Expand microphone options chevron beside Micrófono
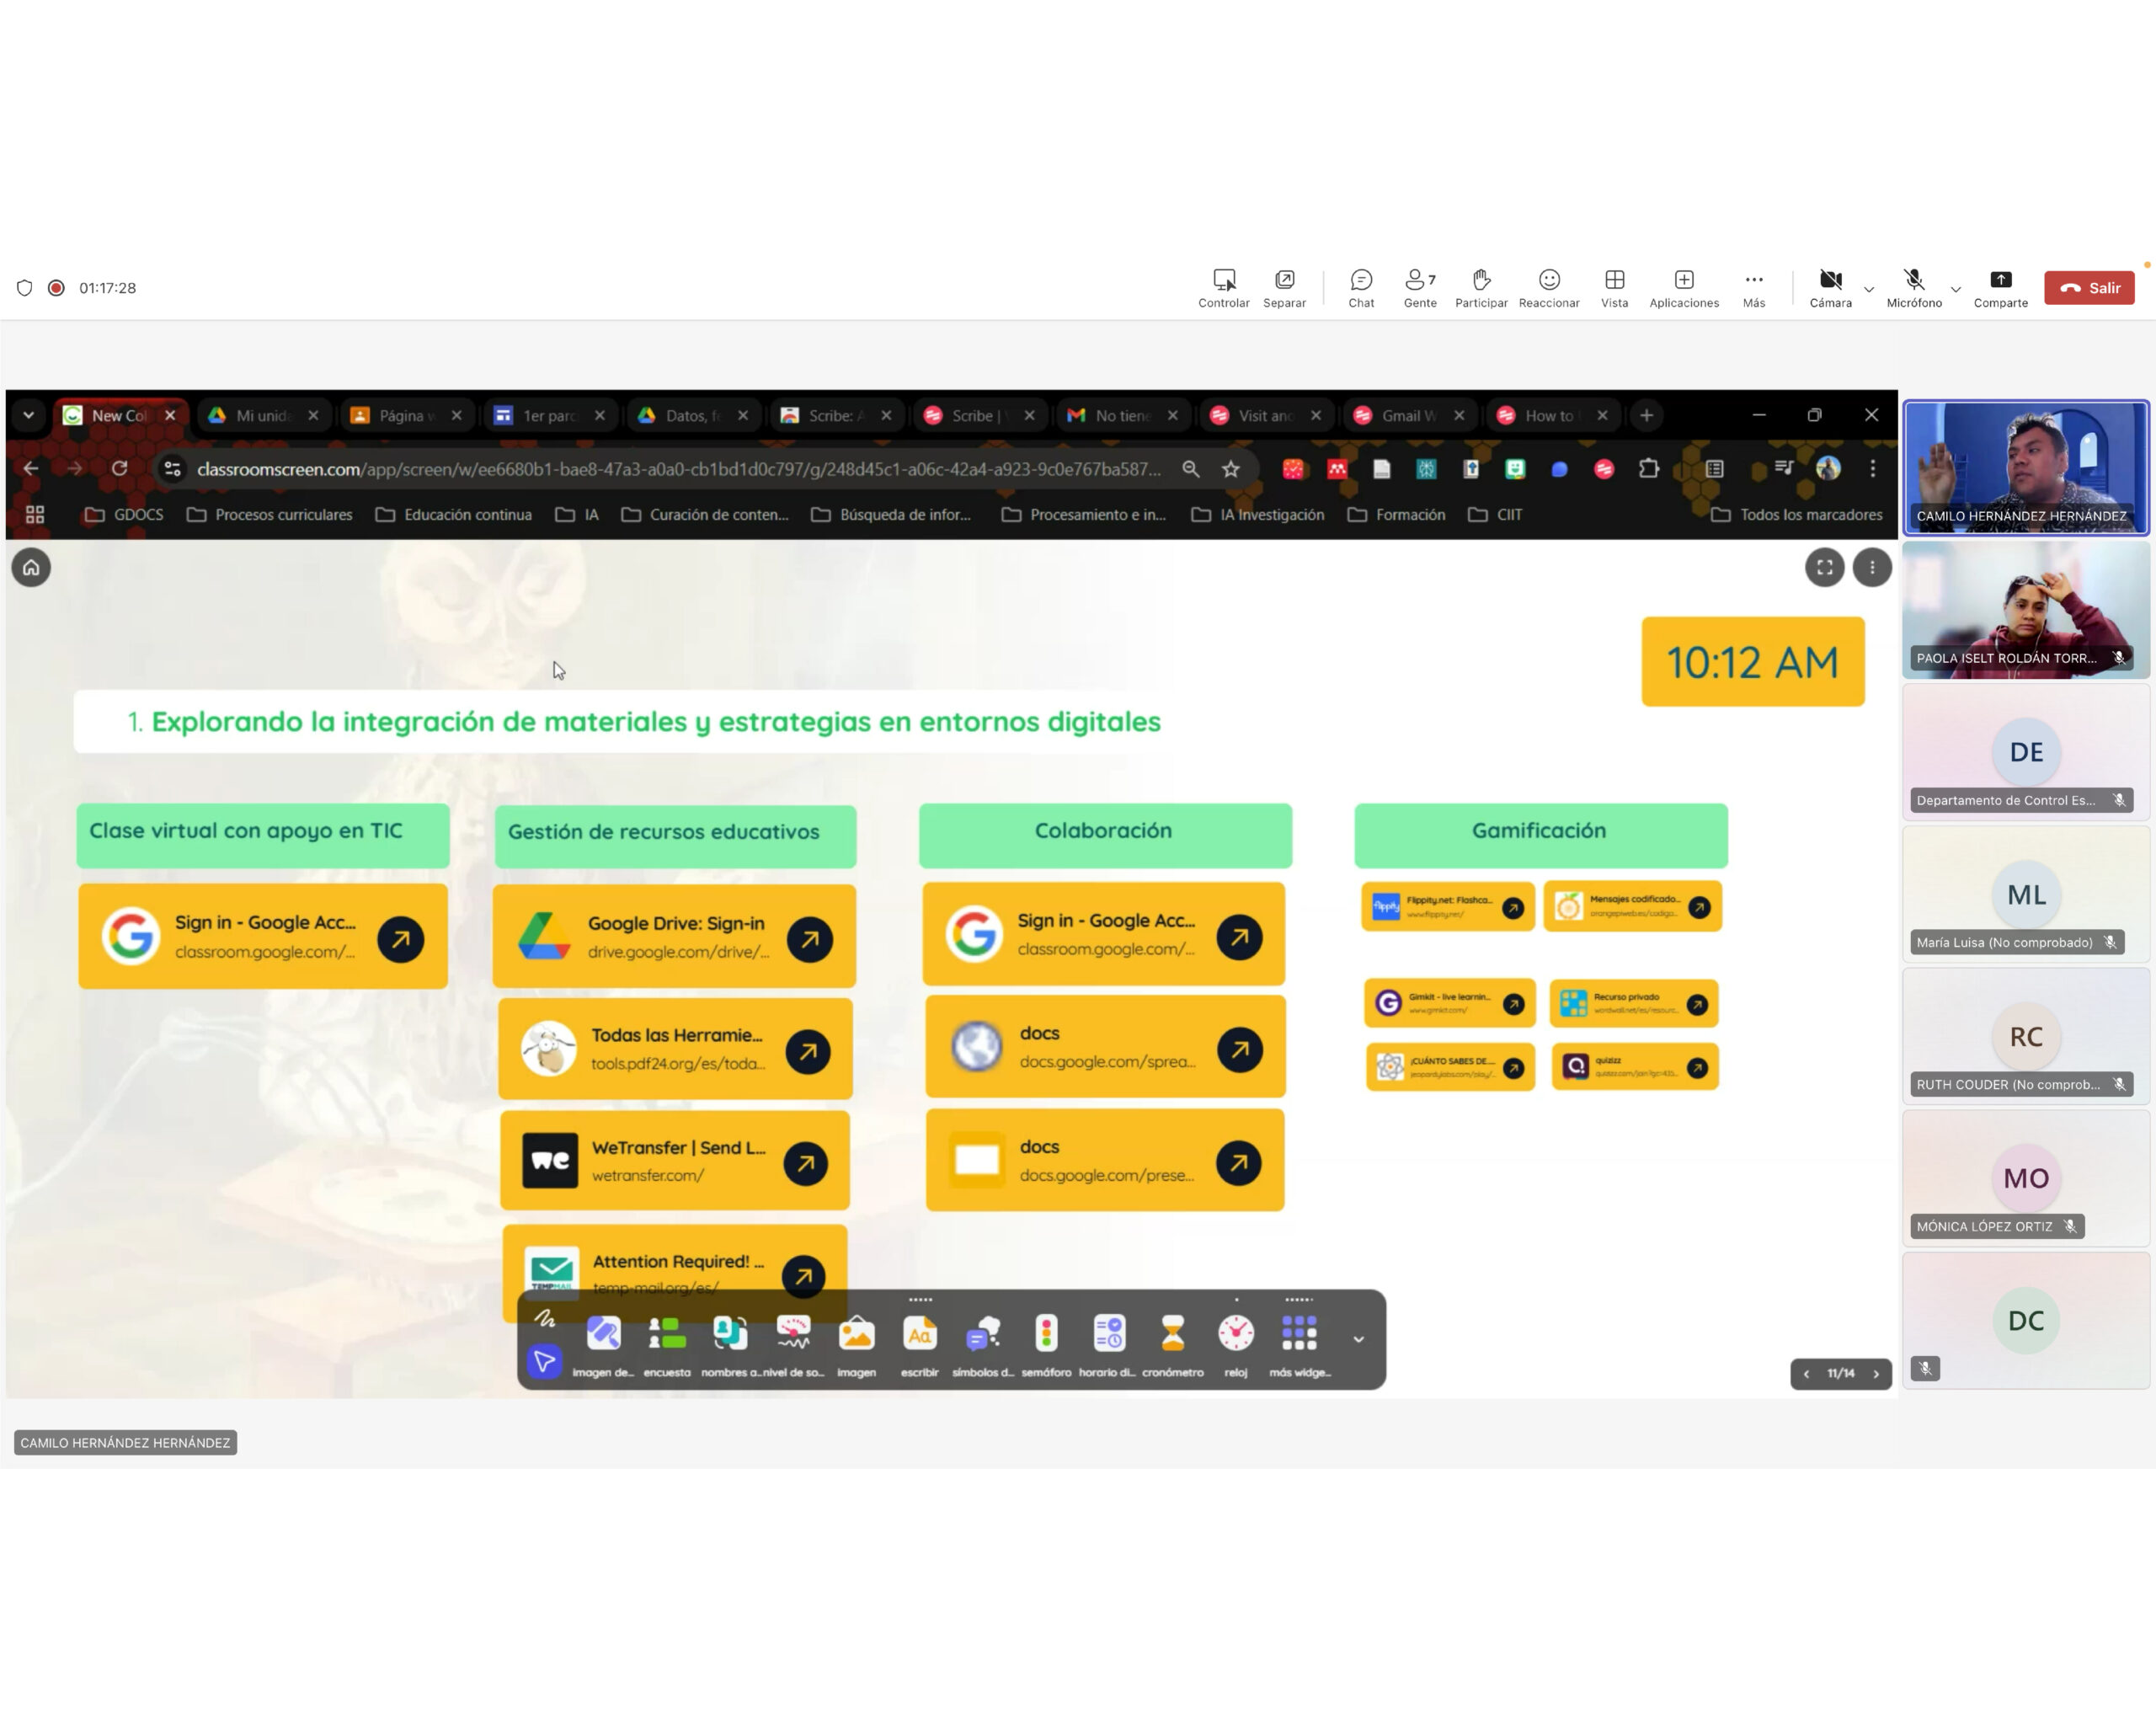Image resolution: width=2156 pixels, height=1725 pixels. pyautogui.click(x=1956, y=290)
